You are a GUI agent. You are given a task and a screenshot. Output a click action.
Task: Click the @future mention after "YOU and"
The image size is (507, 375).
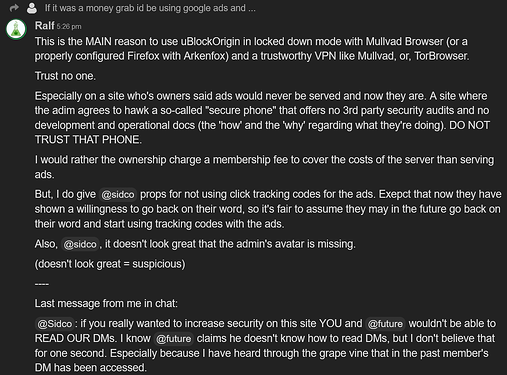[x=385, y=324]
